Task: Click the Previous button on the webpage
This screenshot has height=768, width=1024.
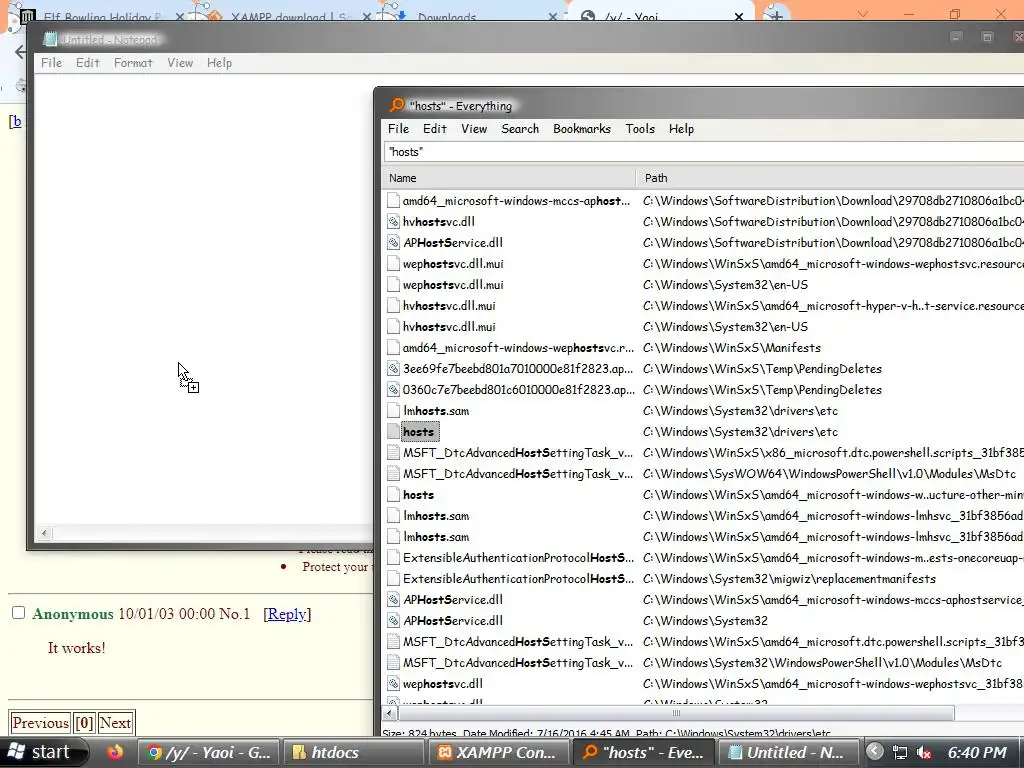Action: coord(40,723)
